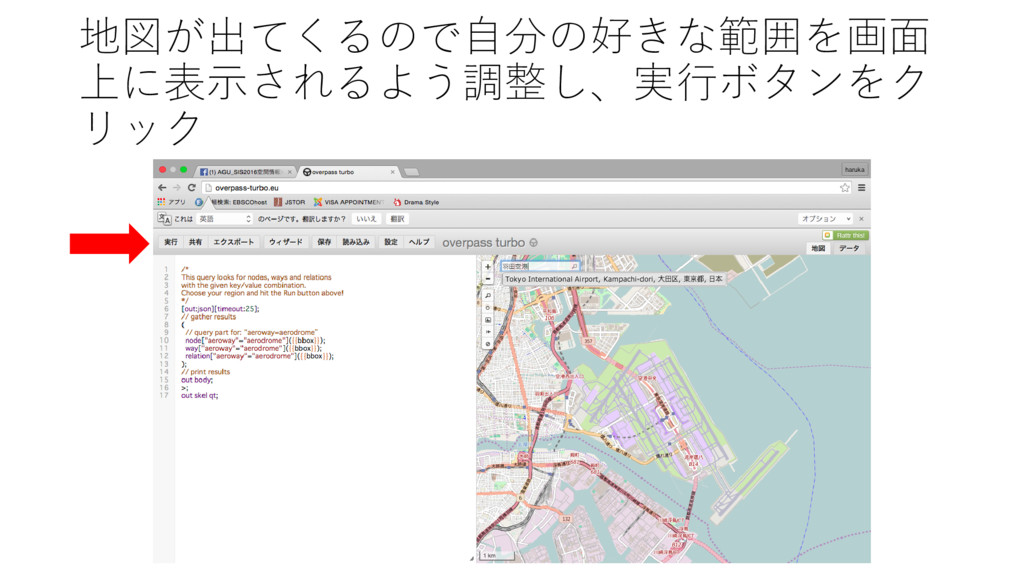Run the query with the 実行 button
Image resolution: width=1024 pixels, height=576 pixels.
(171, 242)
